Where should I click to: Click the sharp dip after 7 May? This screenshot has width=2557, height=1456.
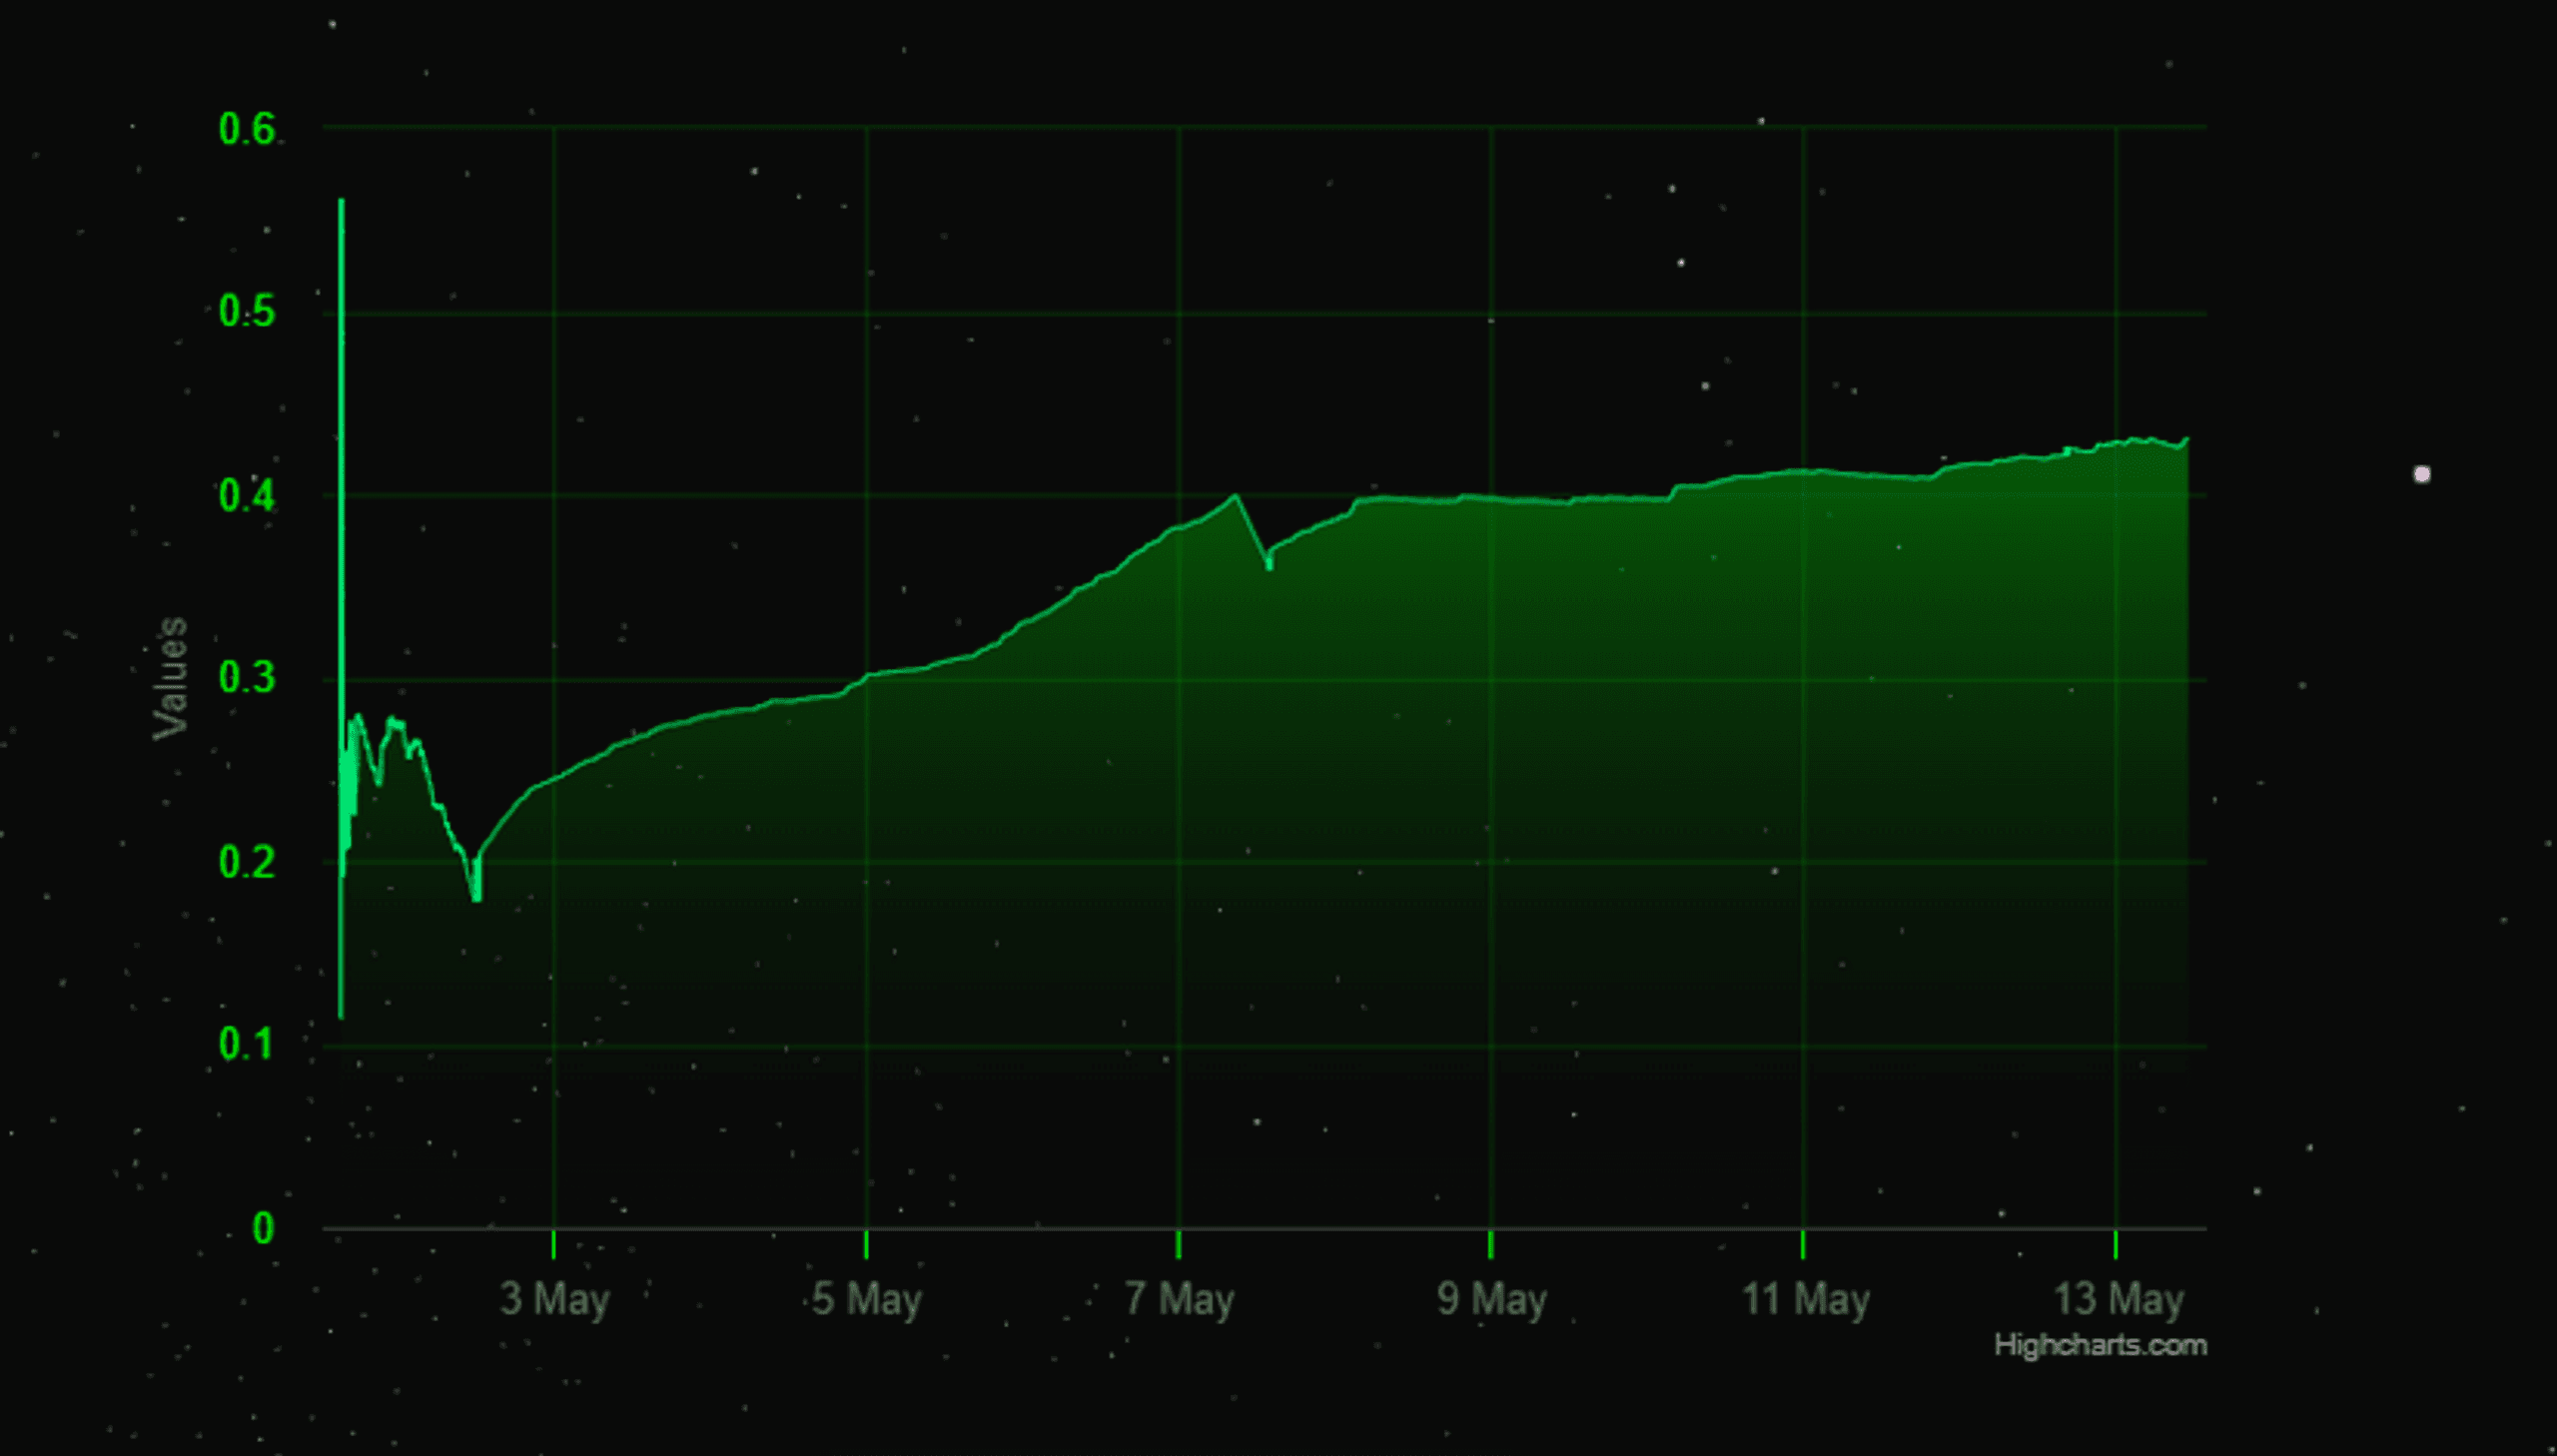click(x=1269, y=566)
